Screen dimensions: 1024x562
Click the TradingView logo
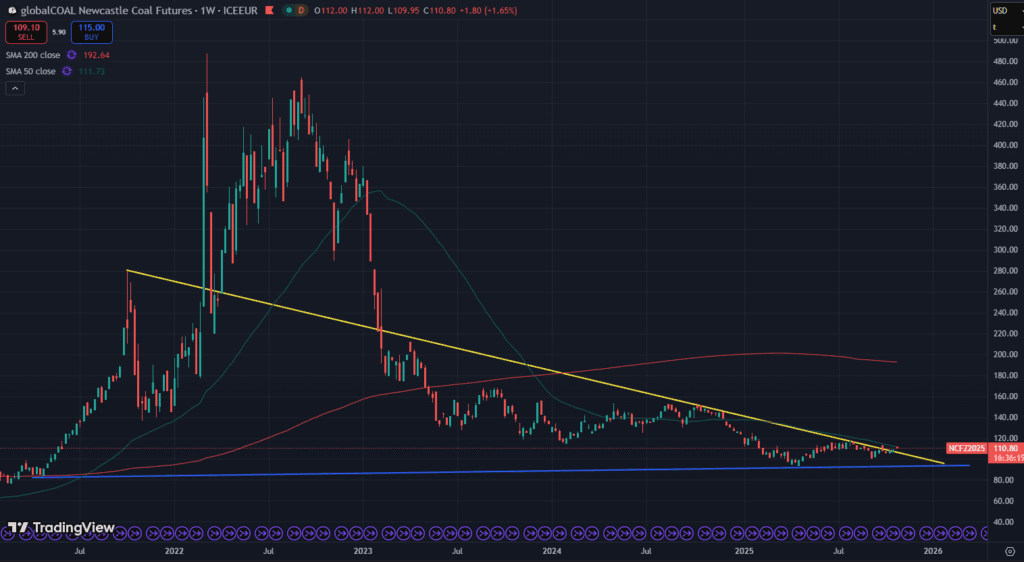click(60, 528)
